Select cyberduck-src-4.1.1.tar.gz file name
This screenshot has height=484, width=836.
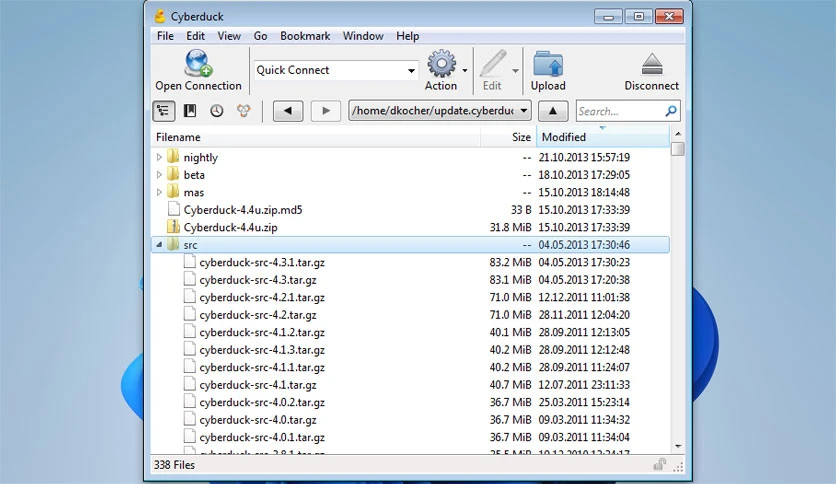point(262,367)
